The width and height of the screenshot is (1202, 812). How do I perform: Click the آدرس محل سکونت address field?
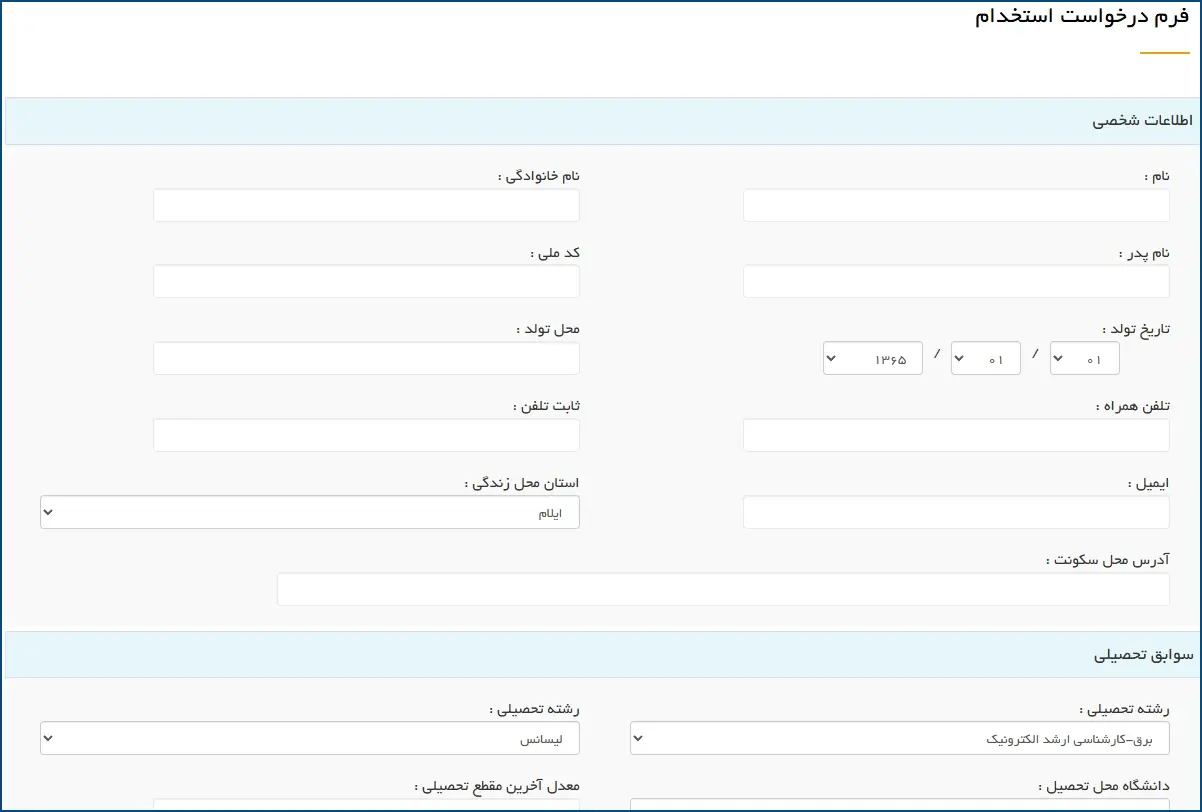point(723,589)
